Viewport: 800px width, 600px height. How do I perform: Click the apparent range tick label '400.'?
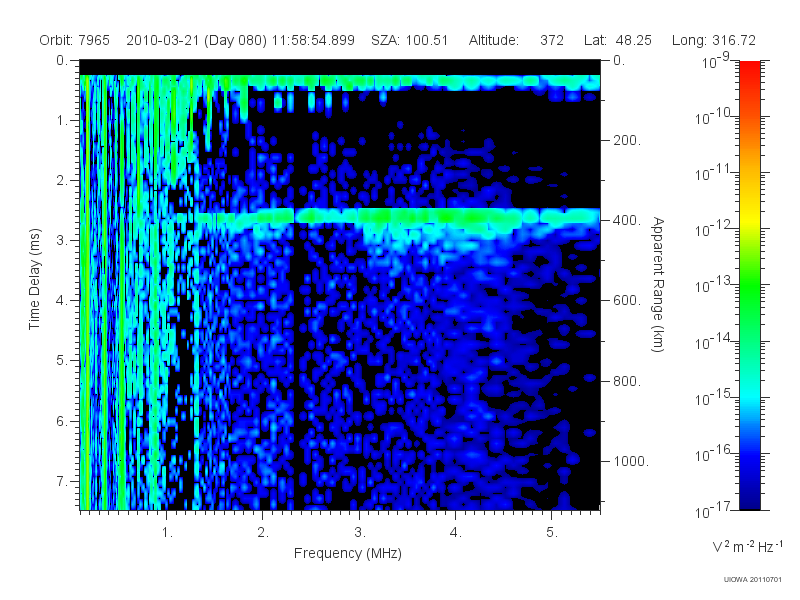pyautogui.click(x=627, y=220)
